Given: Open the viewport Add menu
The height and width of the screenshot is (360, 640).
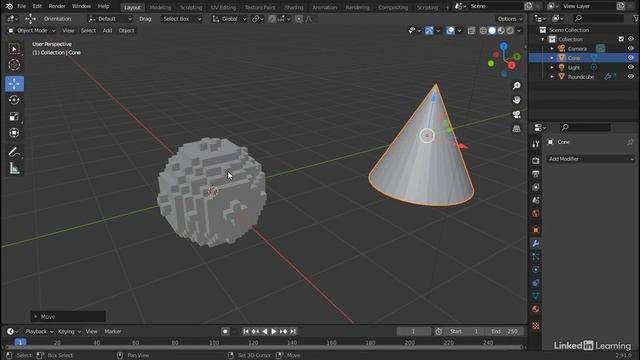Looking at the screenshot, I should coord(107,31).
